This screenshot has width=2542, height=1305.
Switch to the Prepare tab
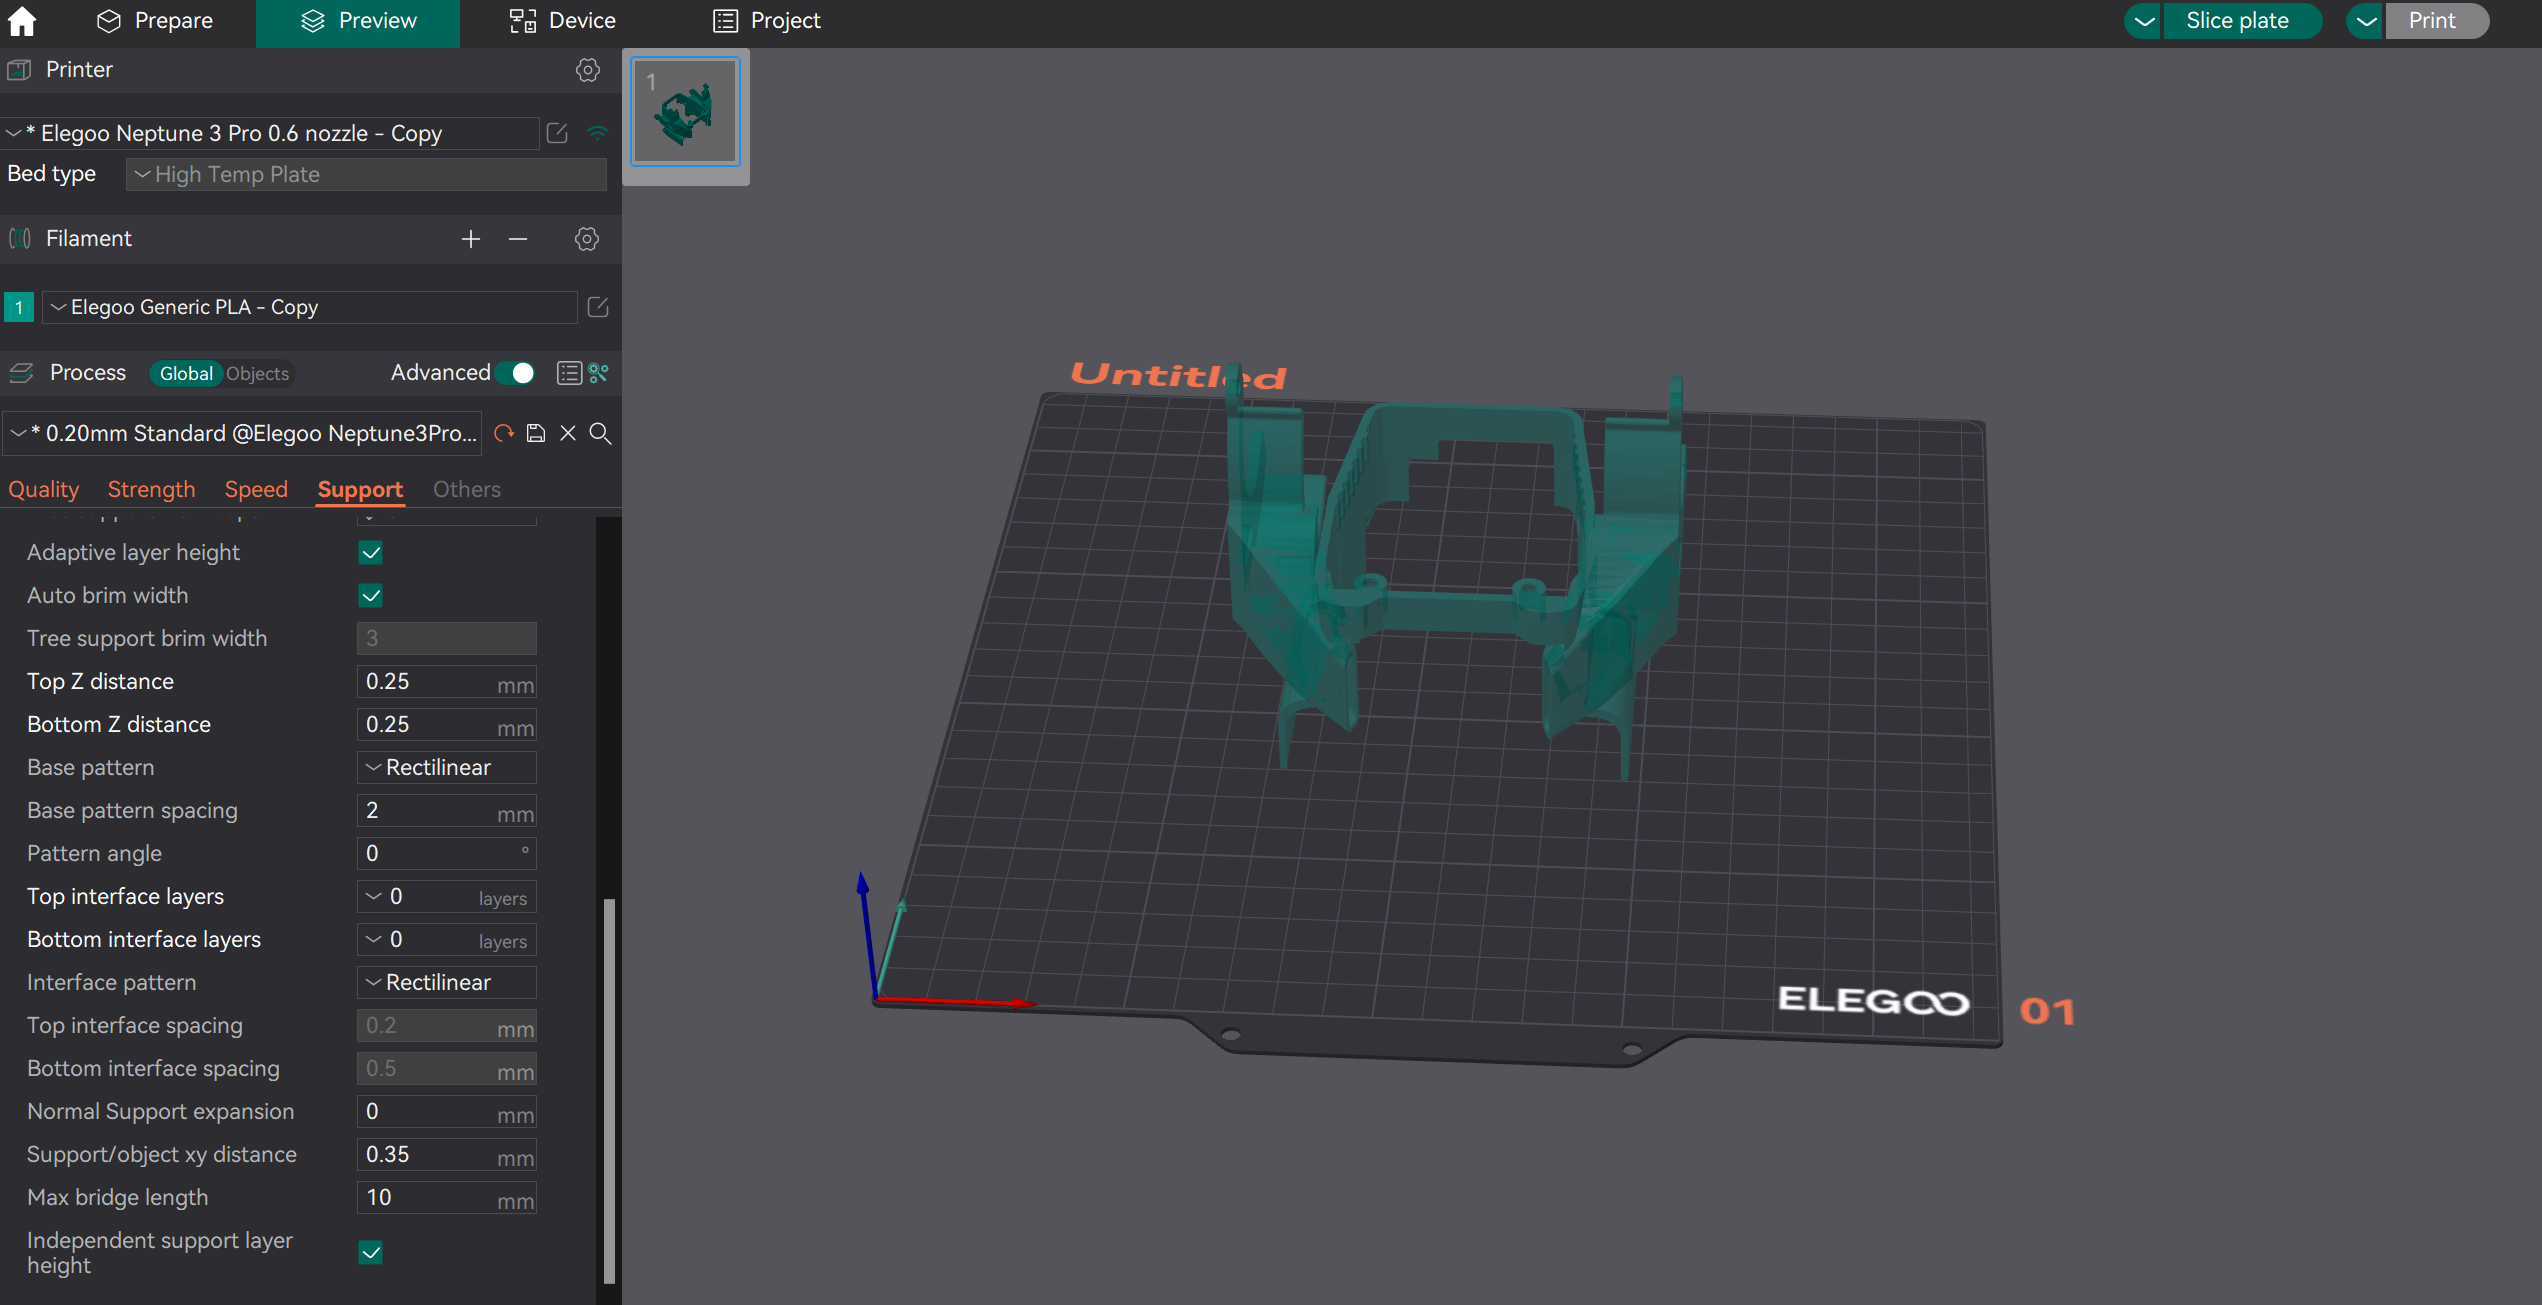tap(155, 21)
